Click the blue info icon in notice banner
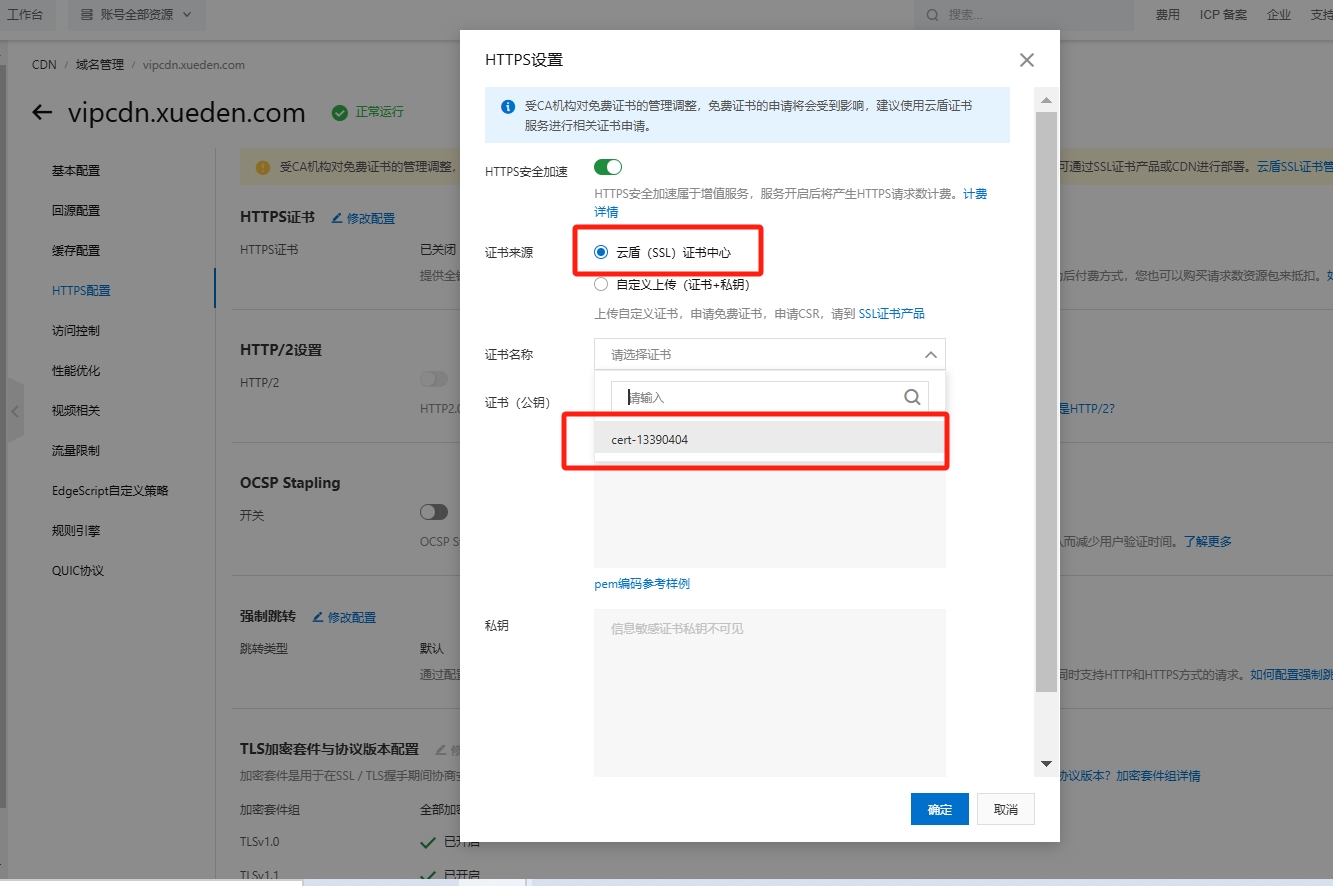 tap(508, 106)
